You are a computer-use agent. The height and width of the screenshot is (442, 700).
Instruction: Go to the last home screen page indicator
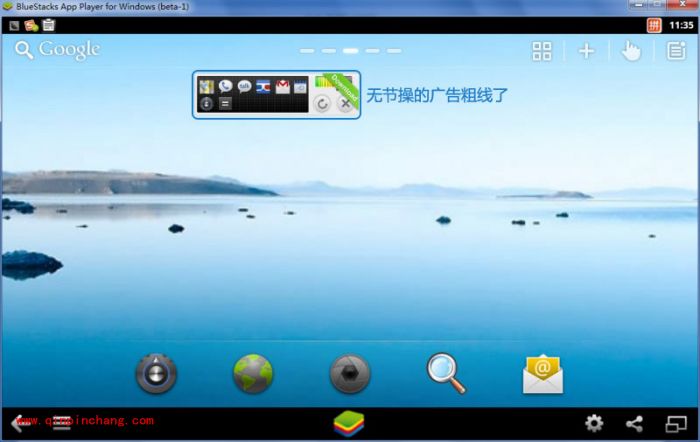click(x=395, y=50)
